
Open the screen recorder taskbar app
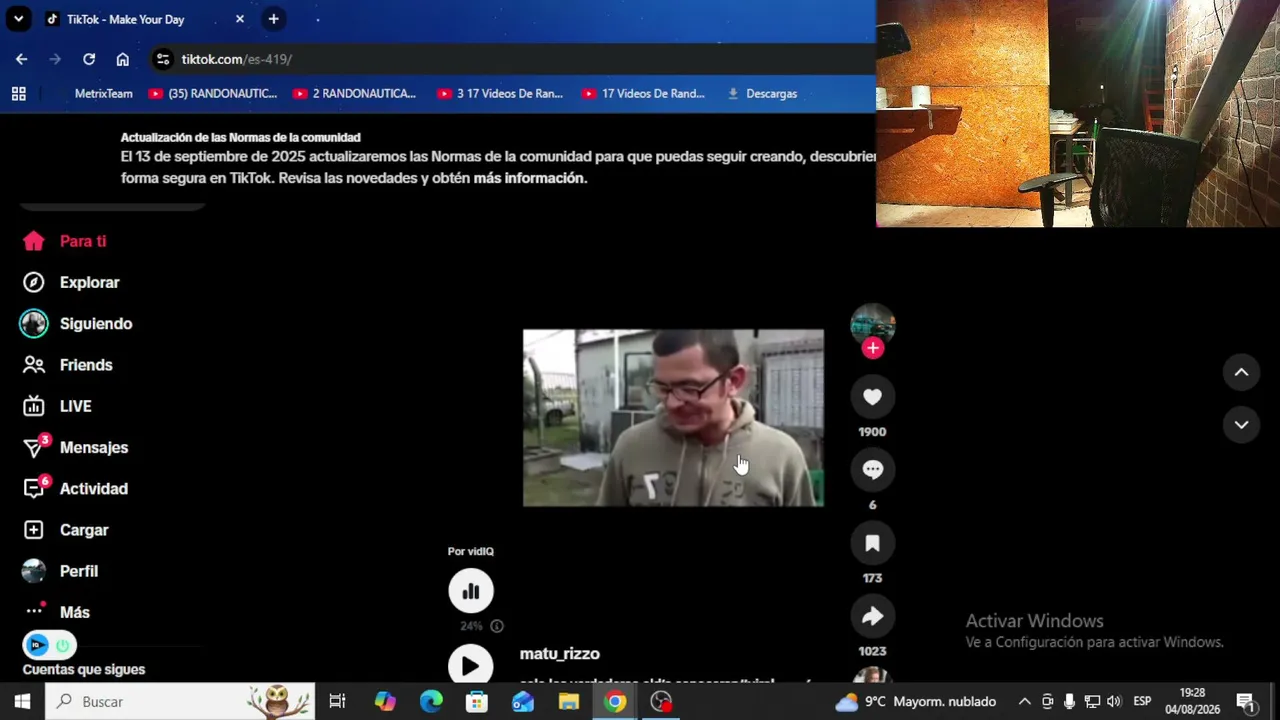(661, 702)
